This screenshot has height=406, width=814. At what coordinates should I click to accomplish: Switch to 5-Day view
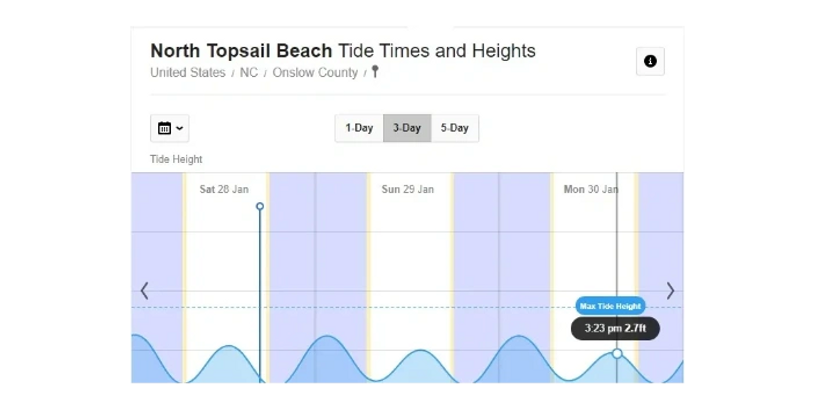point(455,128)
